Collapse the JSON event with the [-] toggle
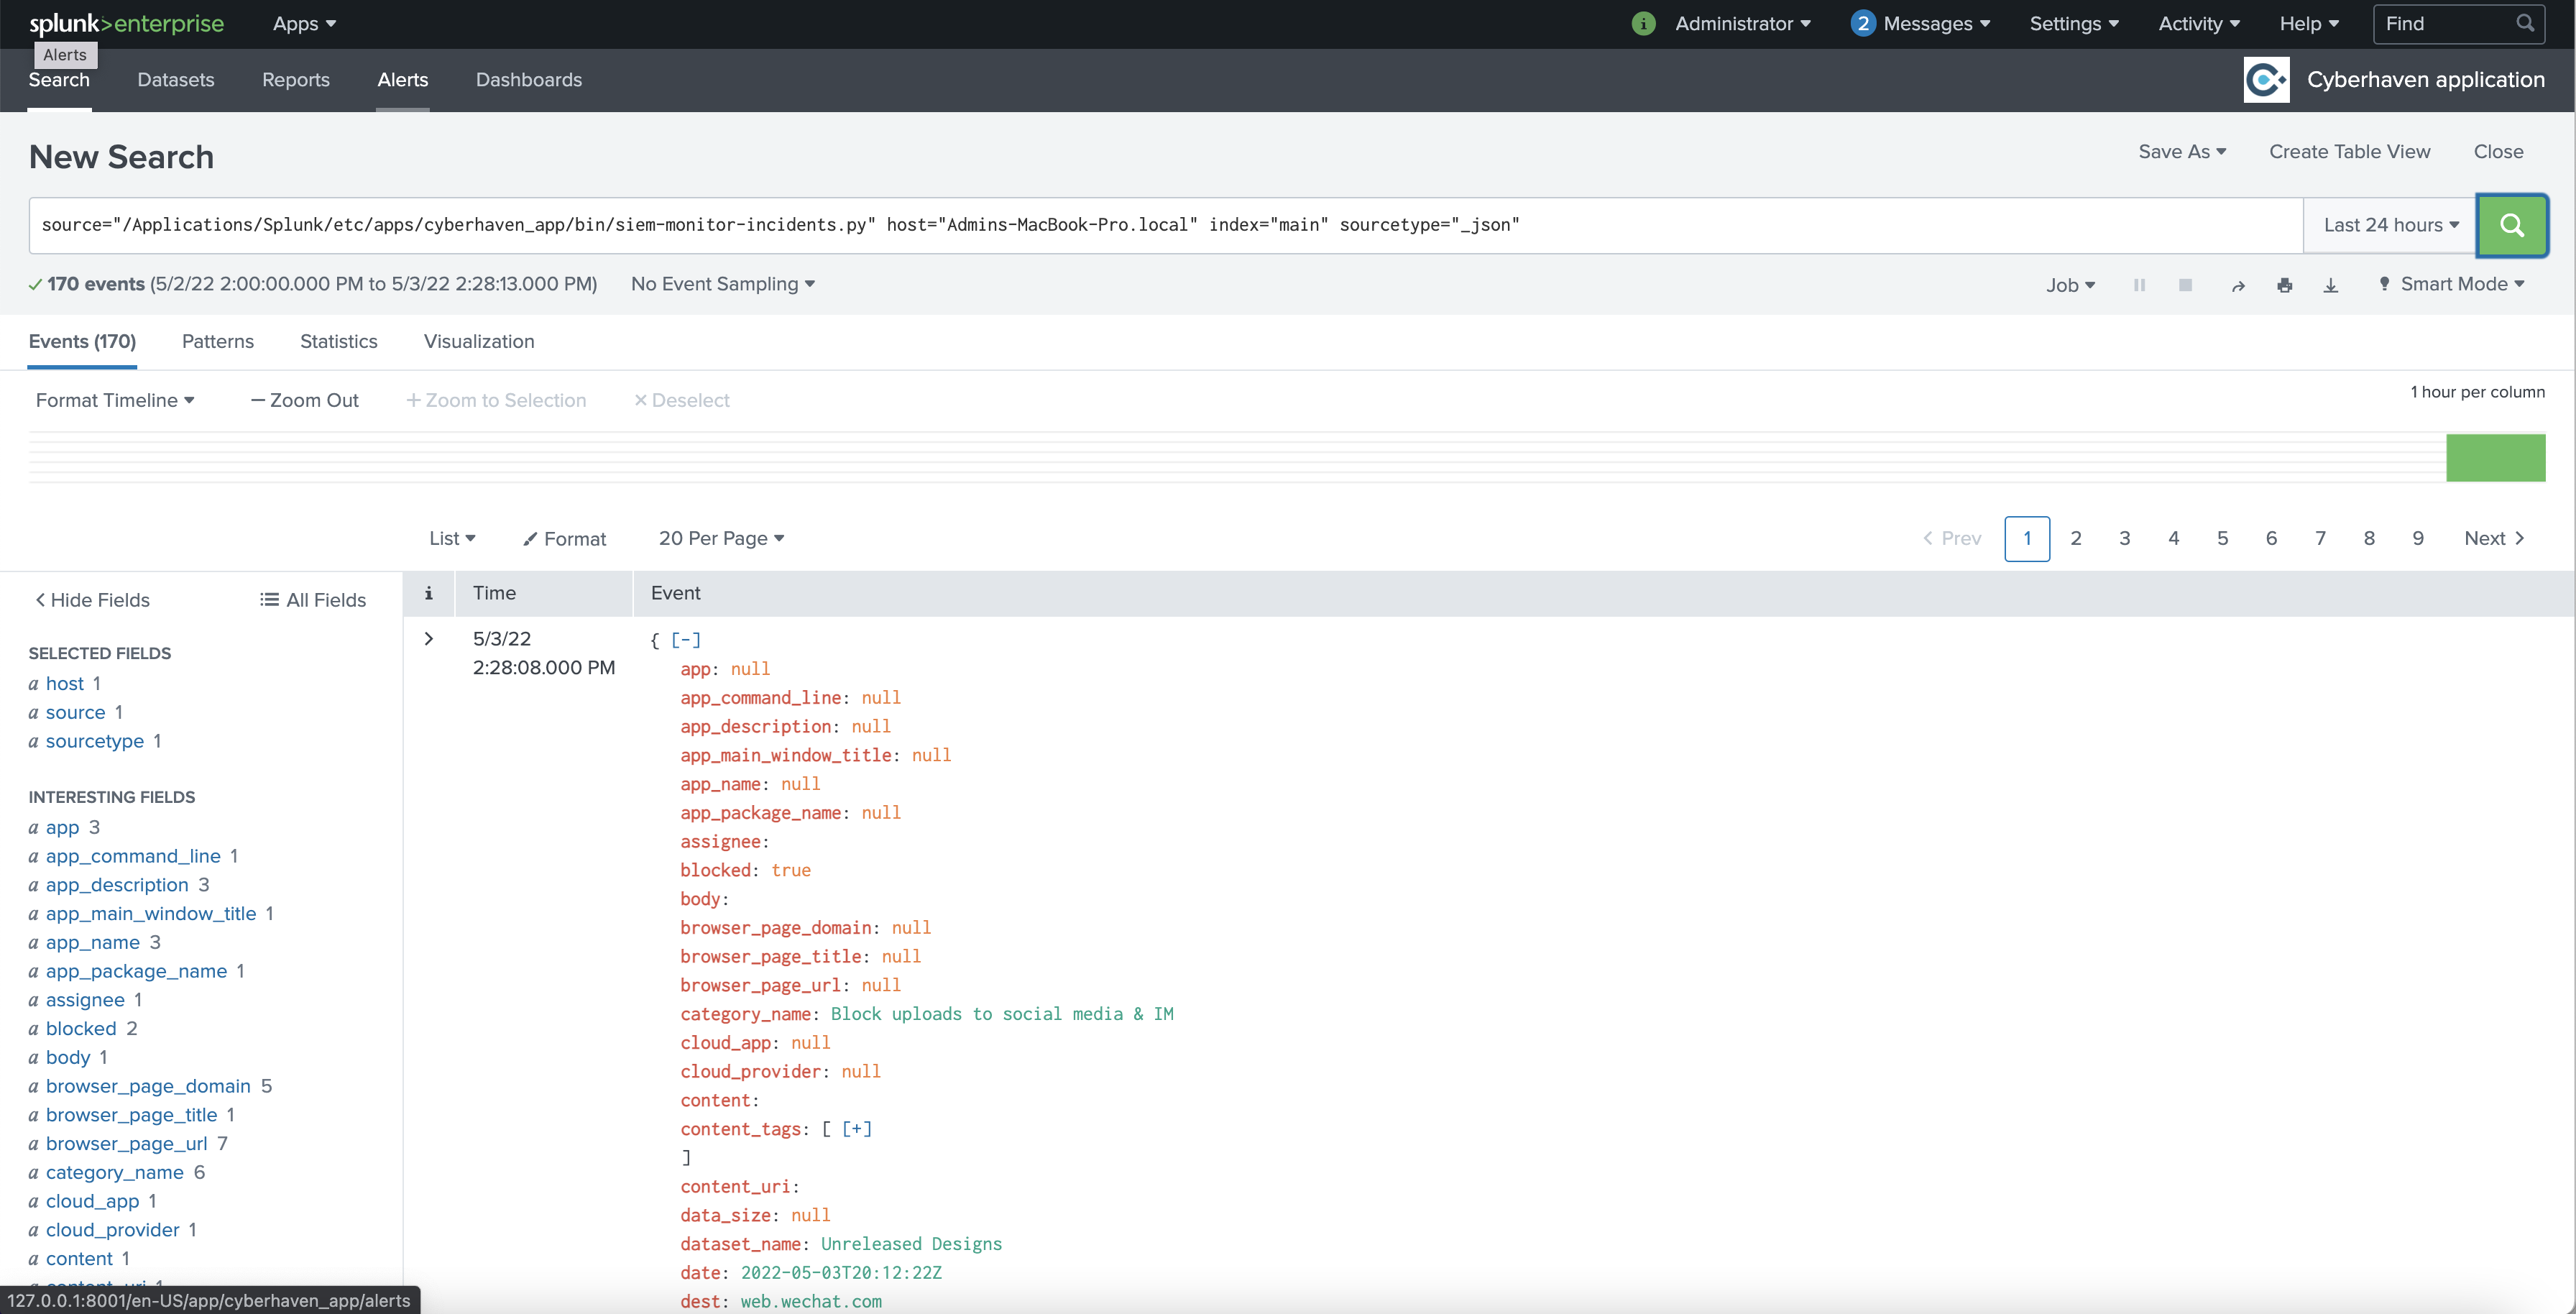 [x=685, y=639]
